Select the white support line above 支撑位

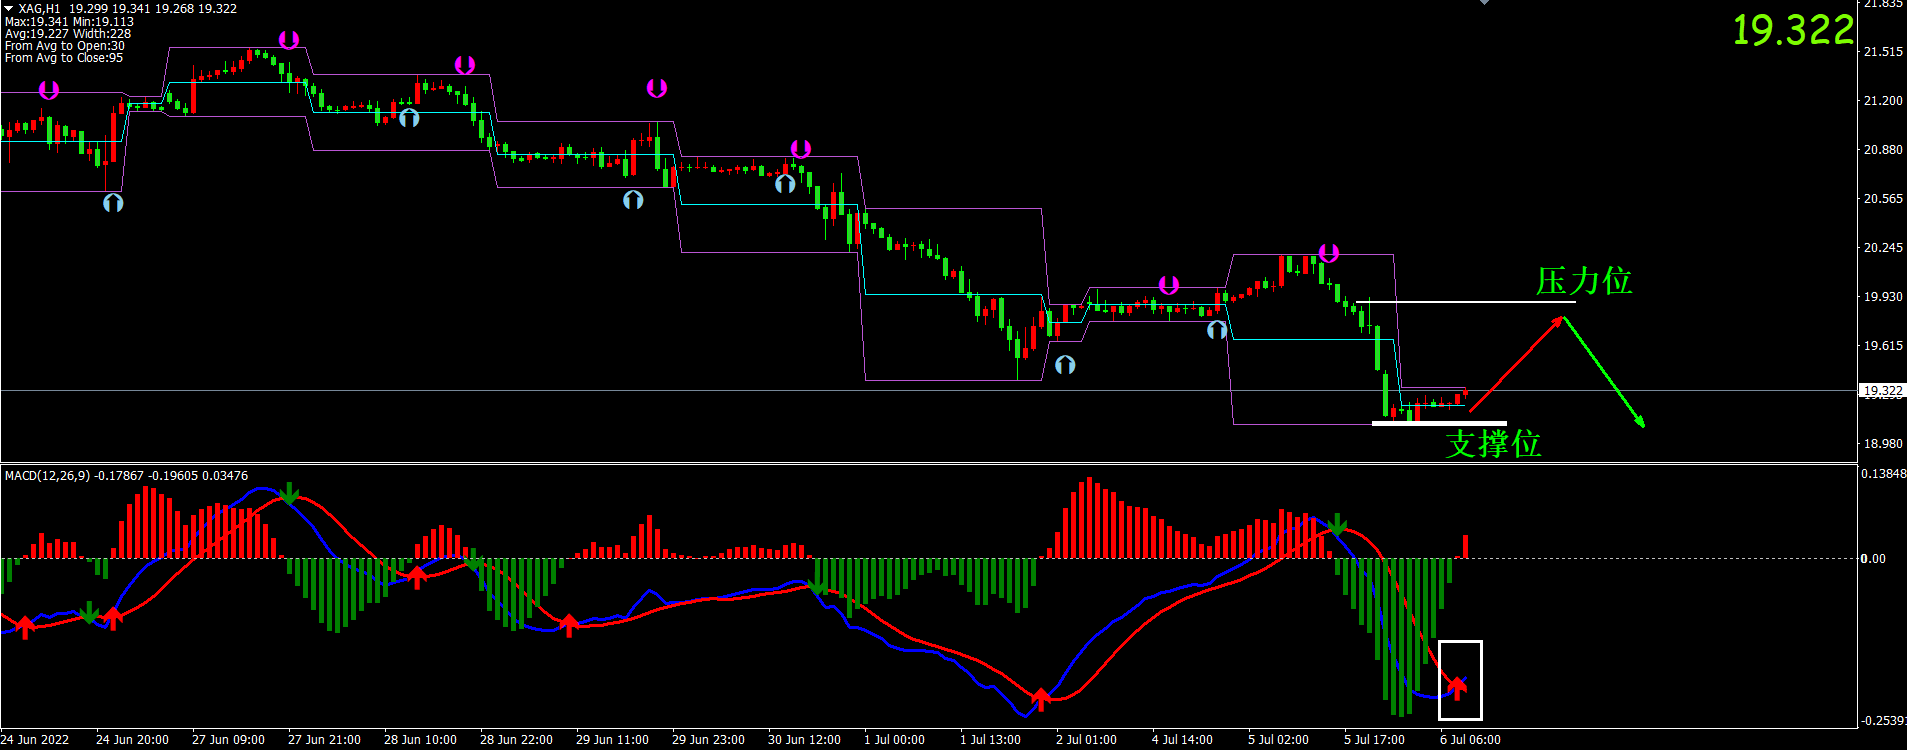(1438, 423)
